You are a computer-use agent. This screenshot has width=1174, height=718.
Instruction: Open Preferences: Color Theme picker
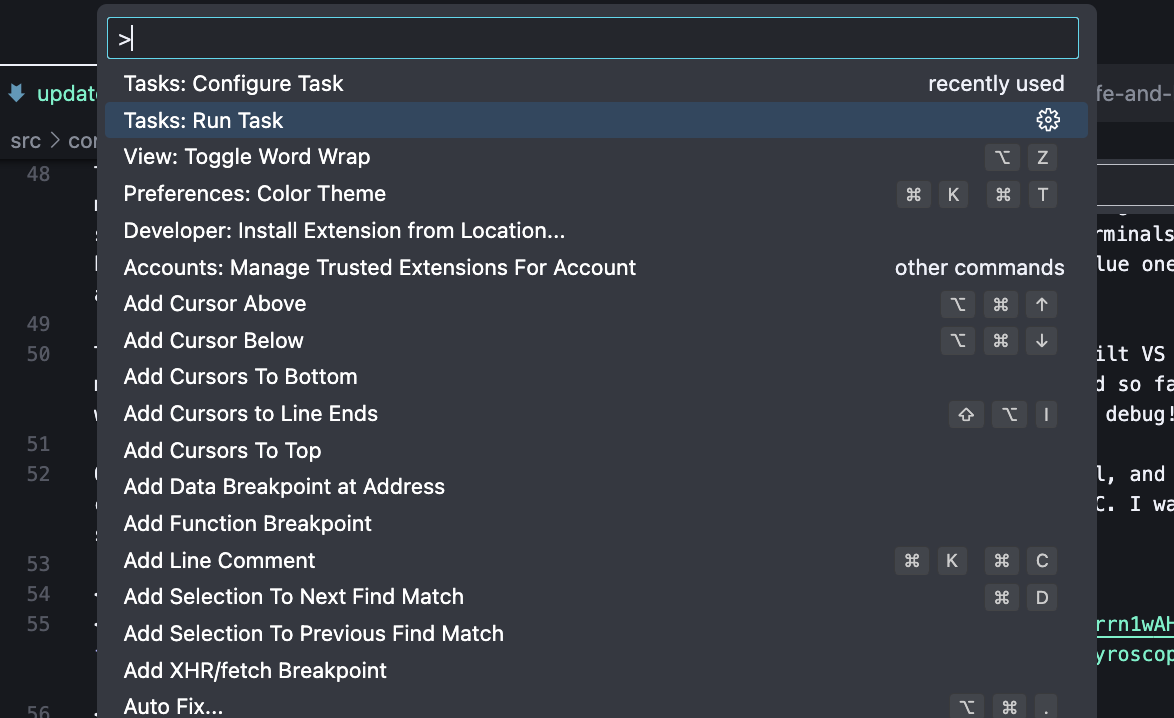pos(255,194)
